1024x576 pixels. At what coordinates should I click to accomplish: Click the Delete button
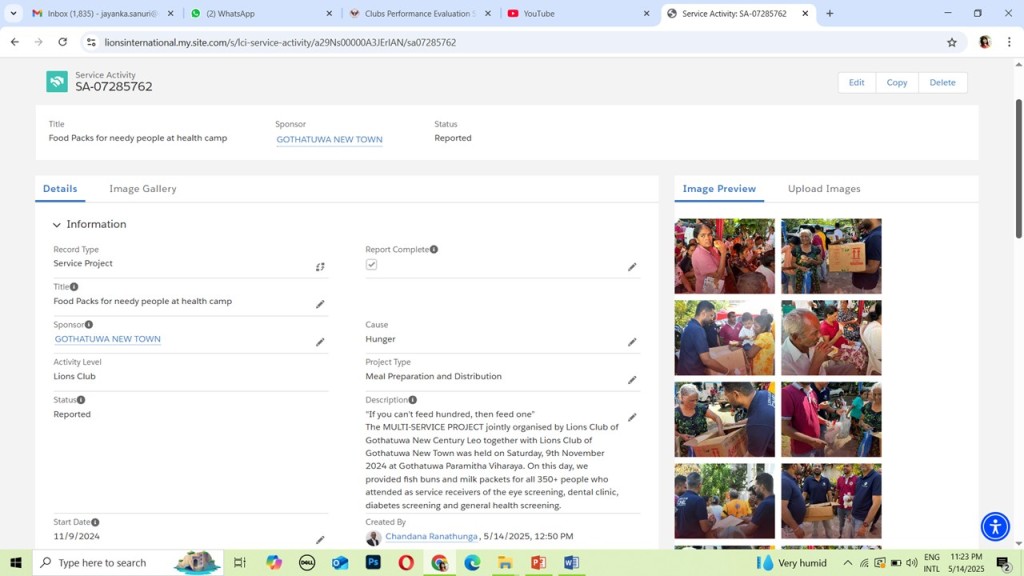[942, 82]
